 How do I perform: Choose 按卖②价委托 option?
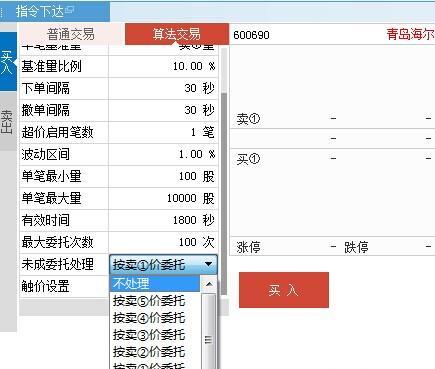(155, 352)
